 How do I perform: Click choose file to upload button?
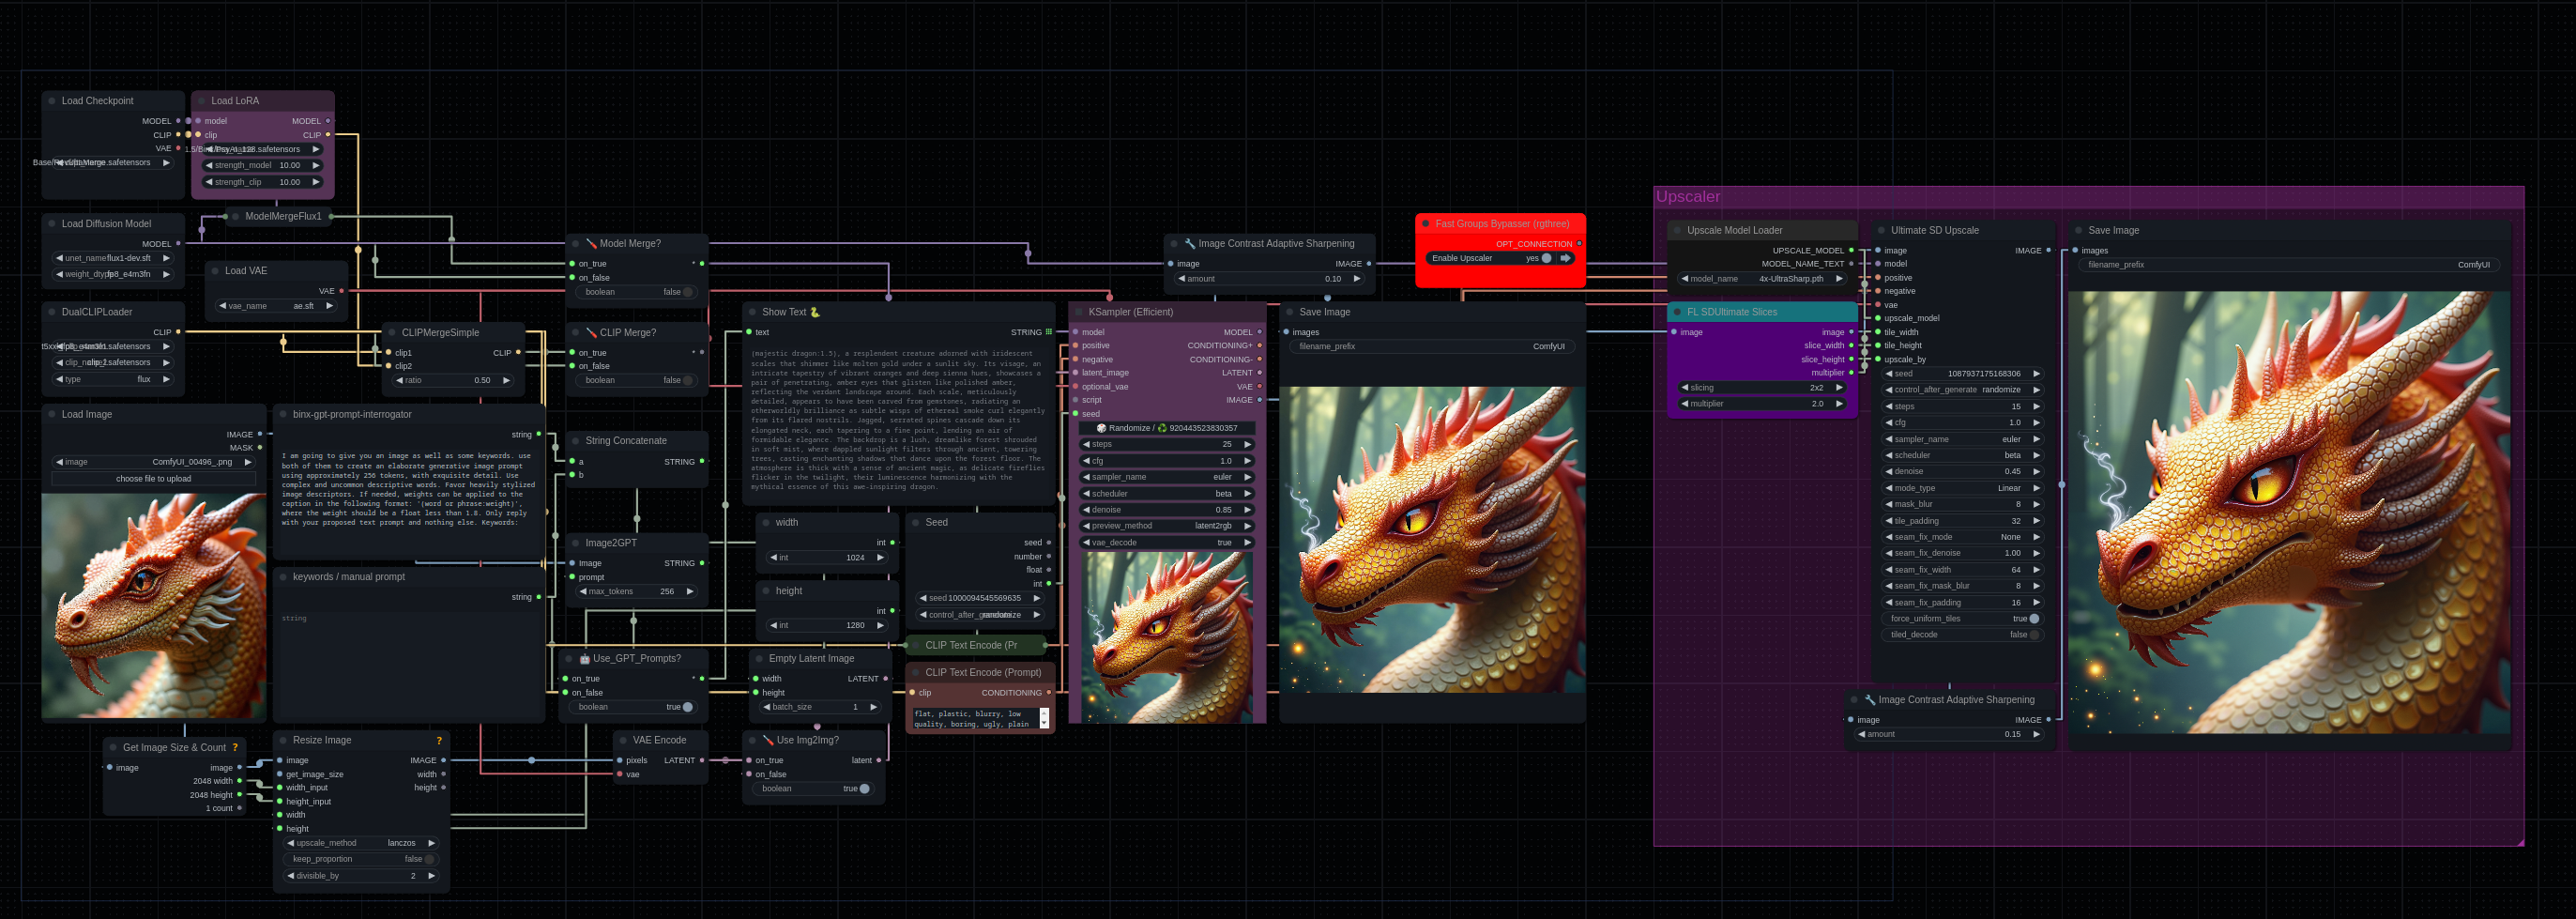click(x=153, y=479)
